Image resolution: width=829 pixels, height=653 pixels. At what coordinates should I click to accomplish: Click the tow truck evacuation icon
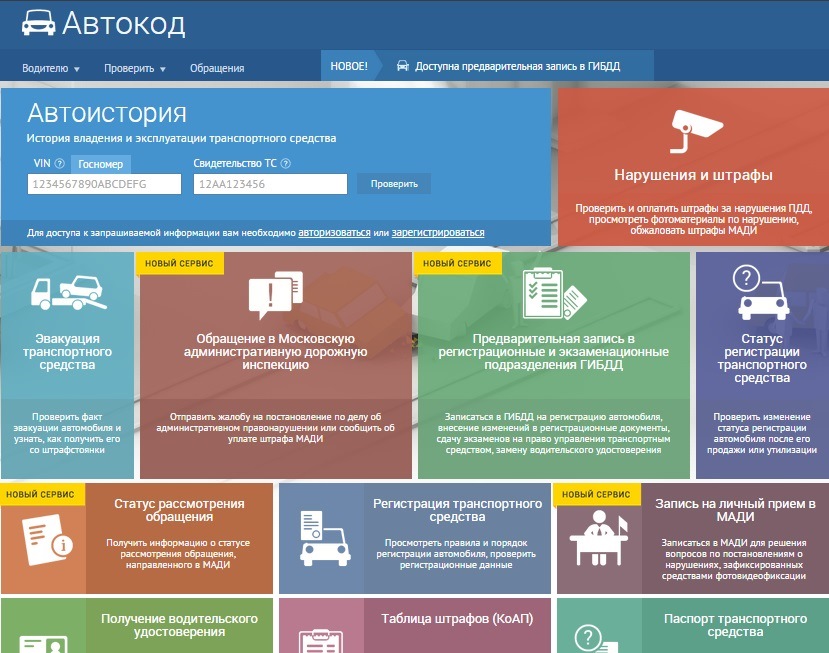tap(68, 292)
